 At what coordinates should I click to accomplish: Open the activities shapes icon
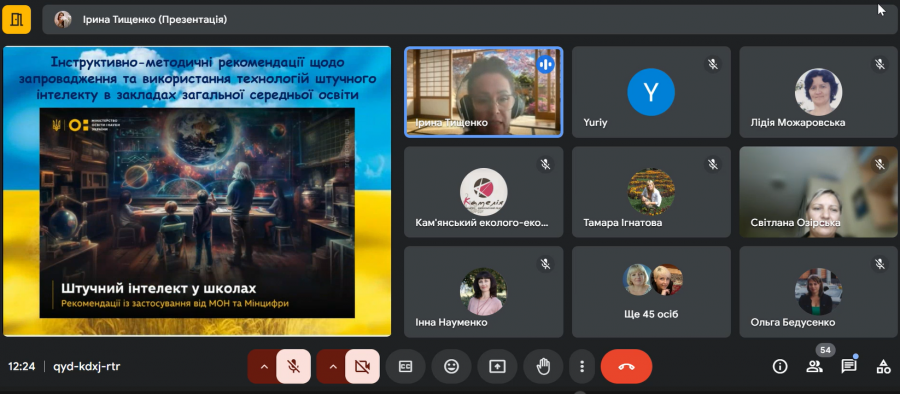[883, 366]
